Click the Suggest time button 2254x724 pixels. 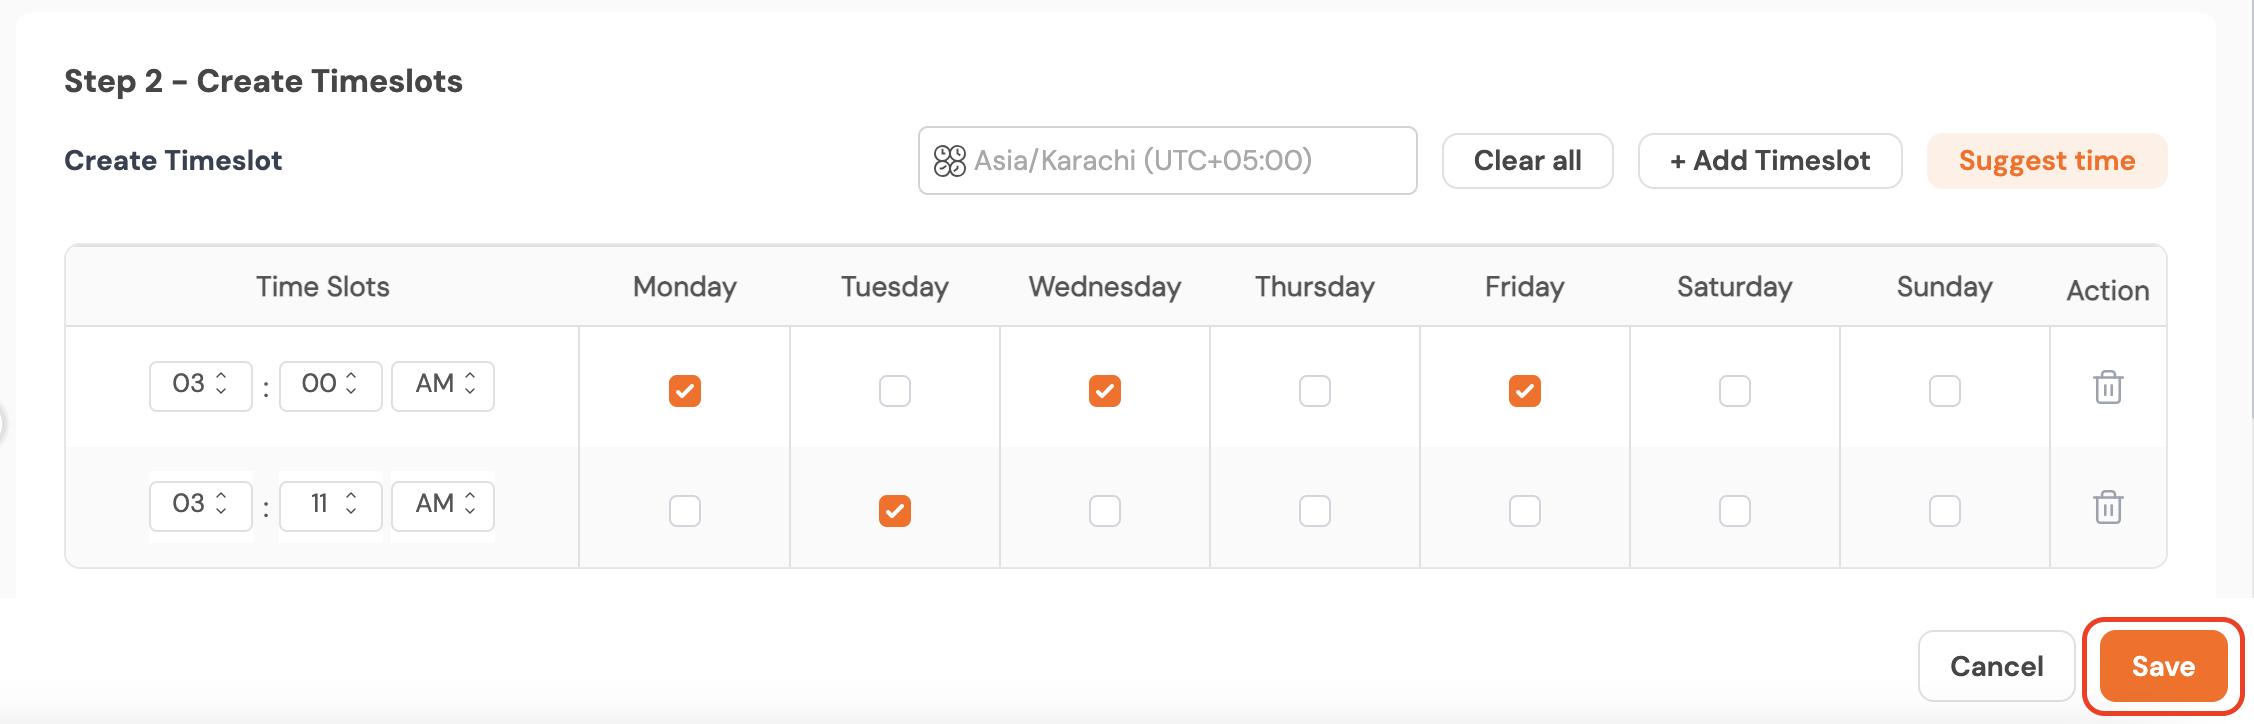tap(2046, 161)
